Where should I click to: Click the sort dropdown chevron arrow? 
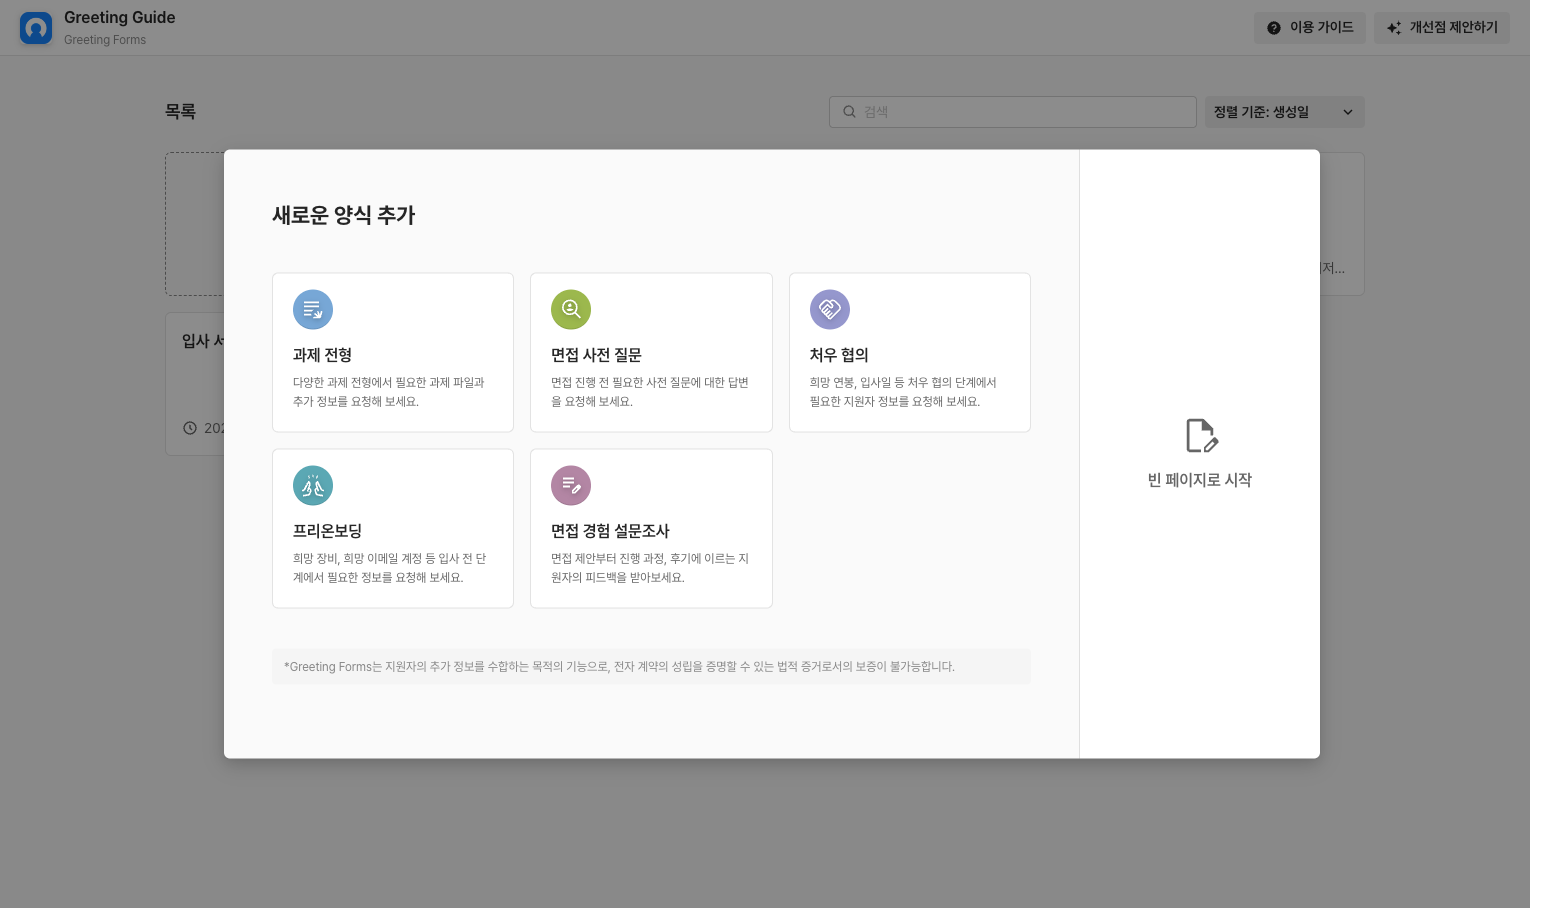click(1348, 112)
